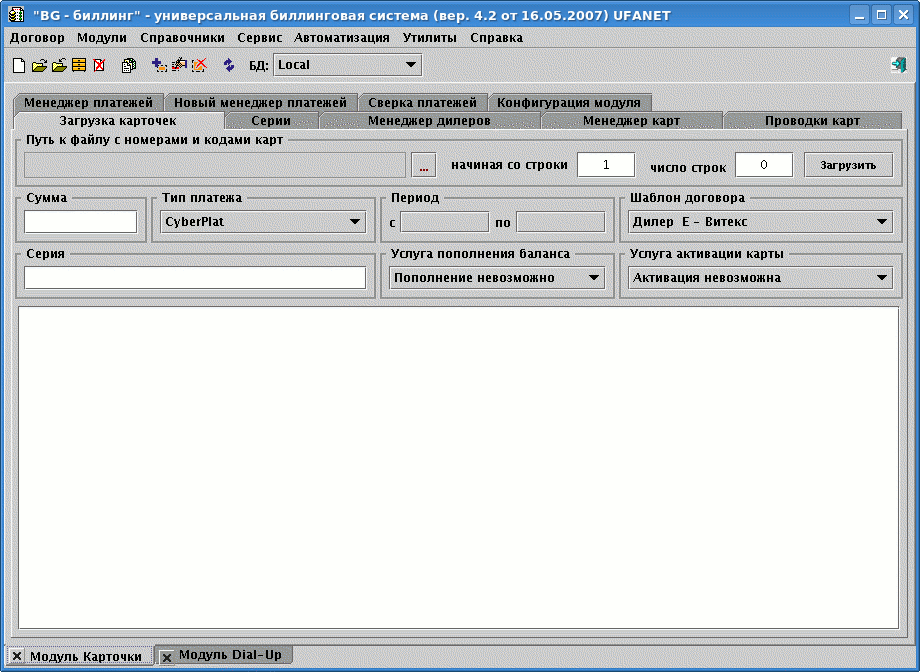Click the blank page new contract icon

pyautogui.click(x=18, y=65)
